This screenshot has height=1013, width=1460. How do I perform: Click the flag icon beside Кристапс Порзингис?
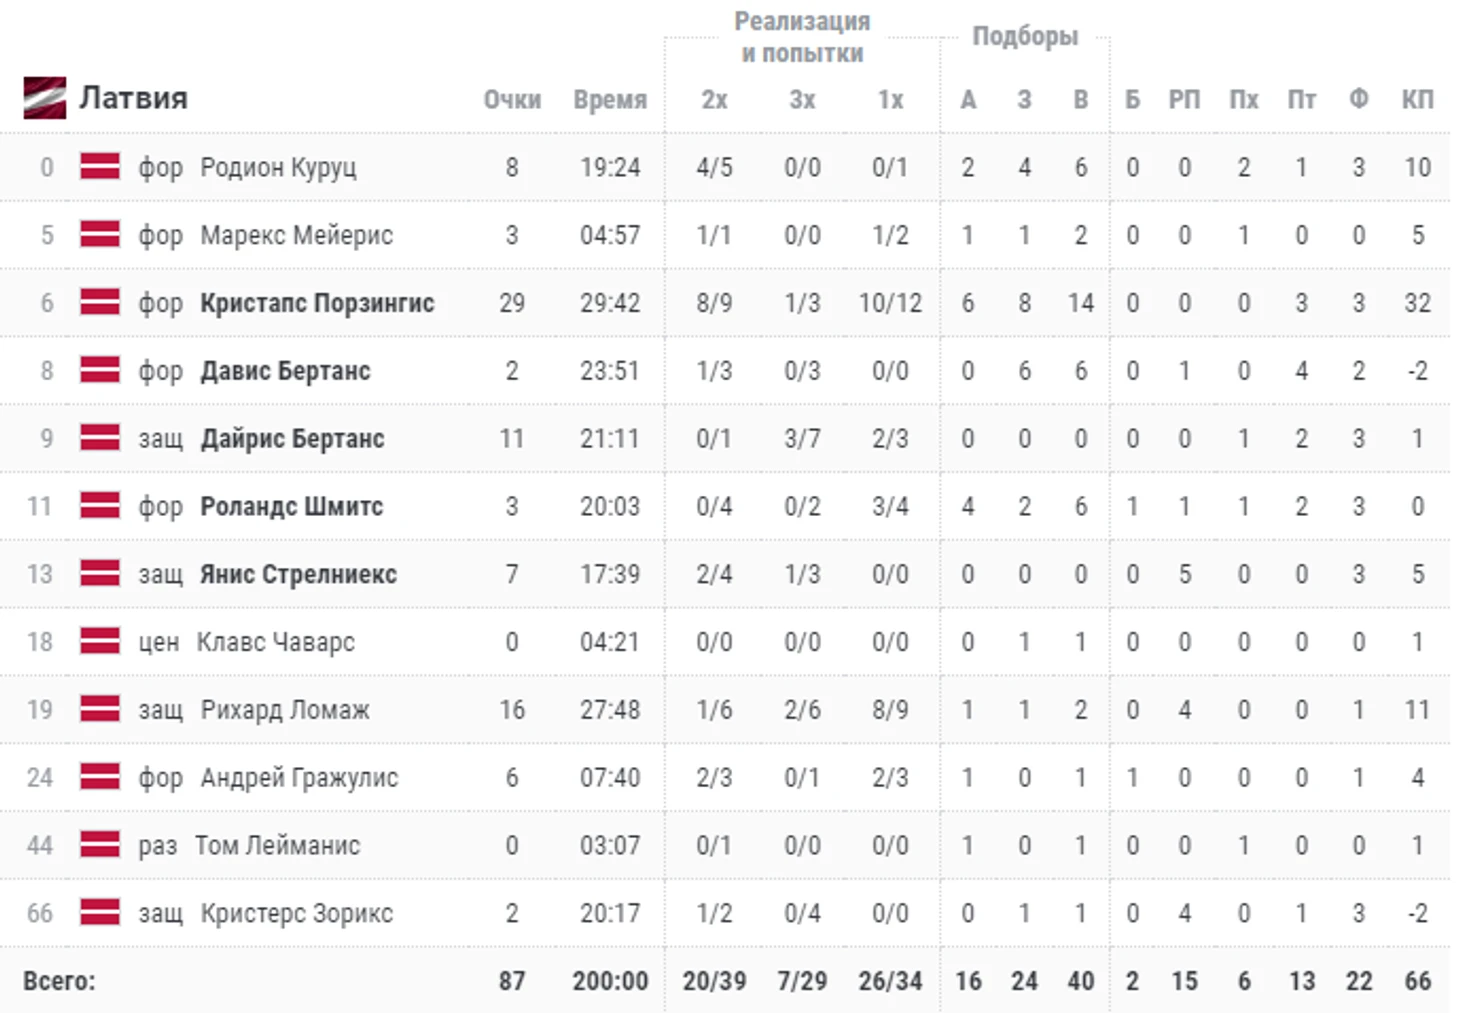100,302
